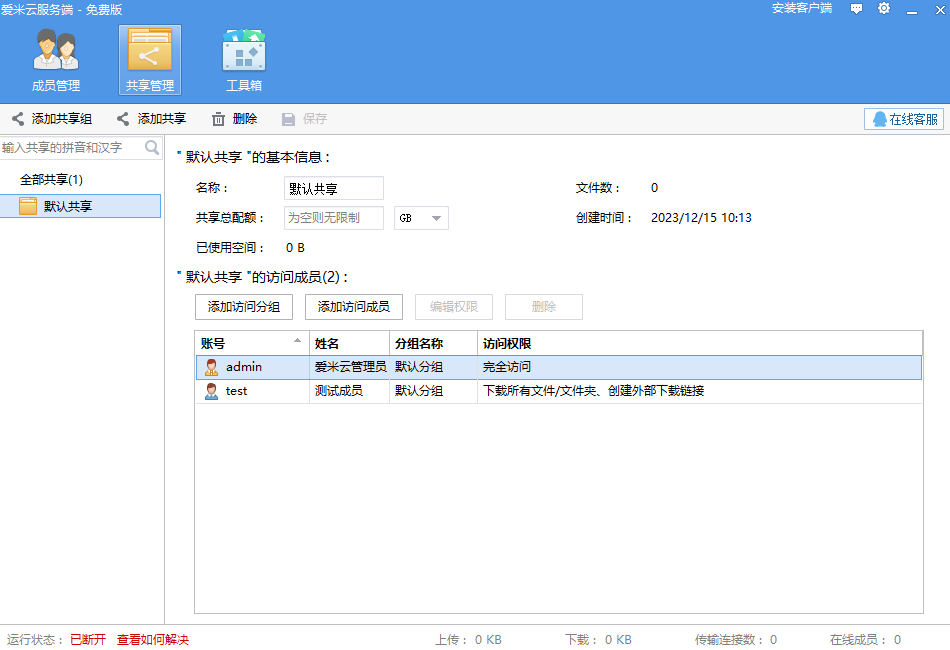Open the 在线客服 online support
Image resolution: width=950 pixels, height=650 pixels.
[904, 119]
